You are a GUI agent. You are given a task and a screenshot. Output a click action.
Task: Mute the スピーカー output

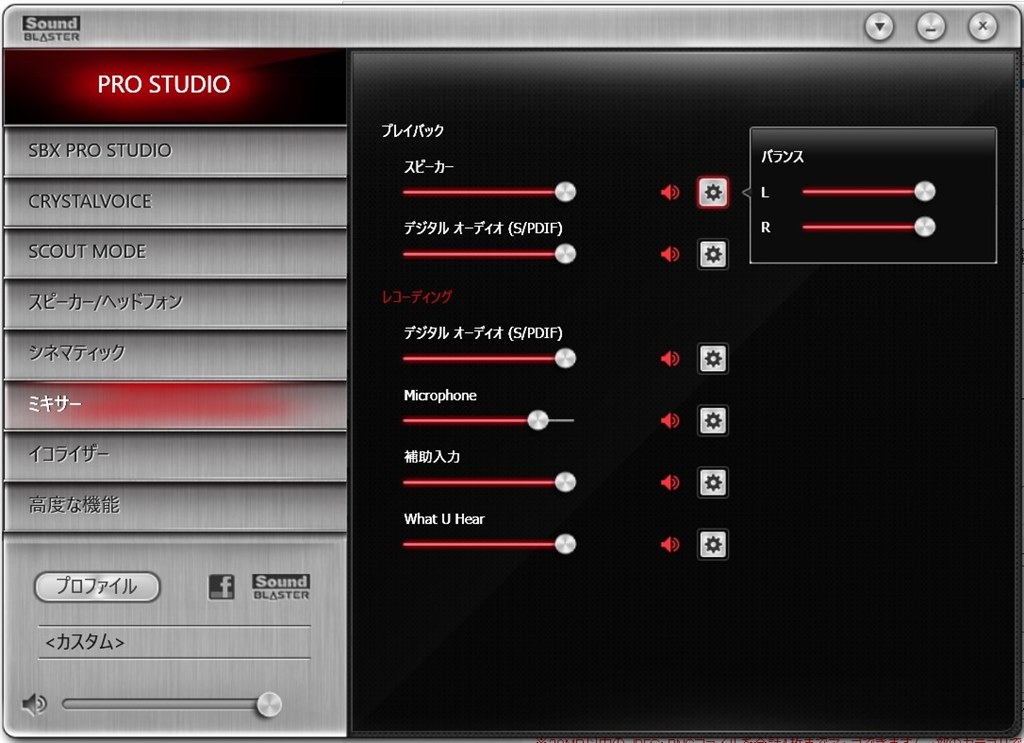670,192
